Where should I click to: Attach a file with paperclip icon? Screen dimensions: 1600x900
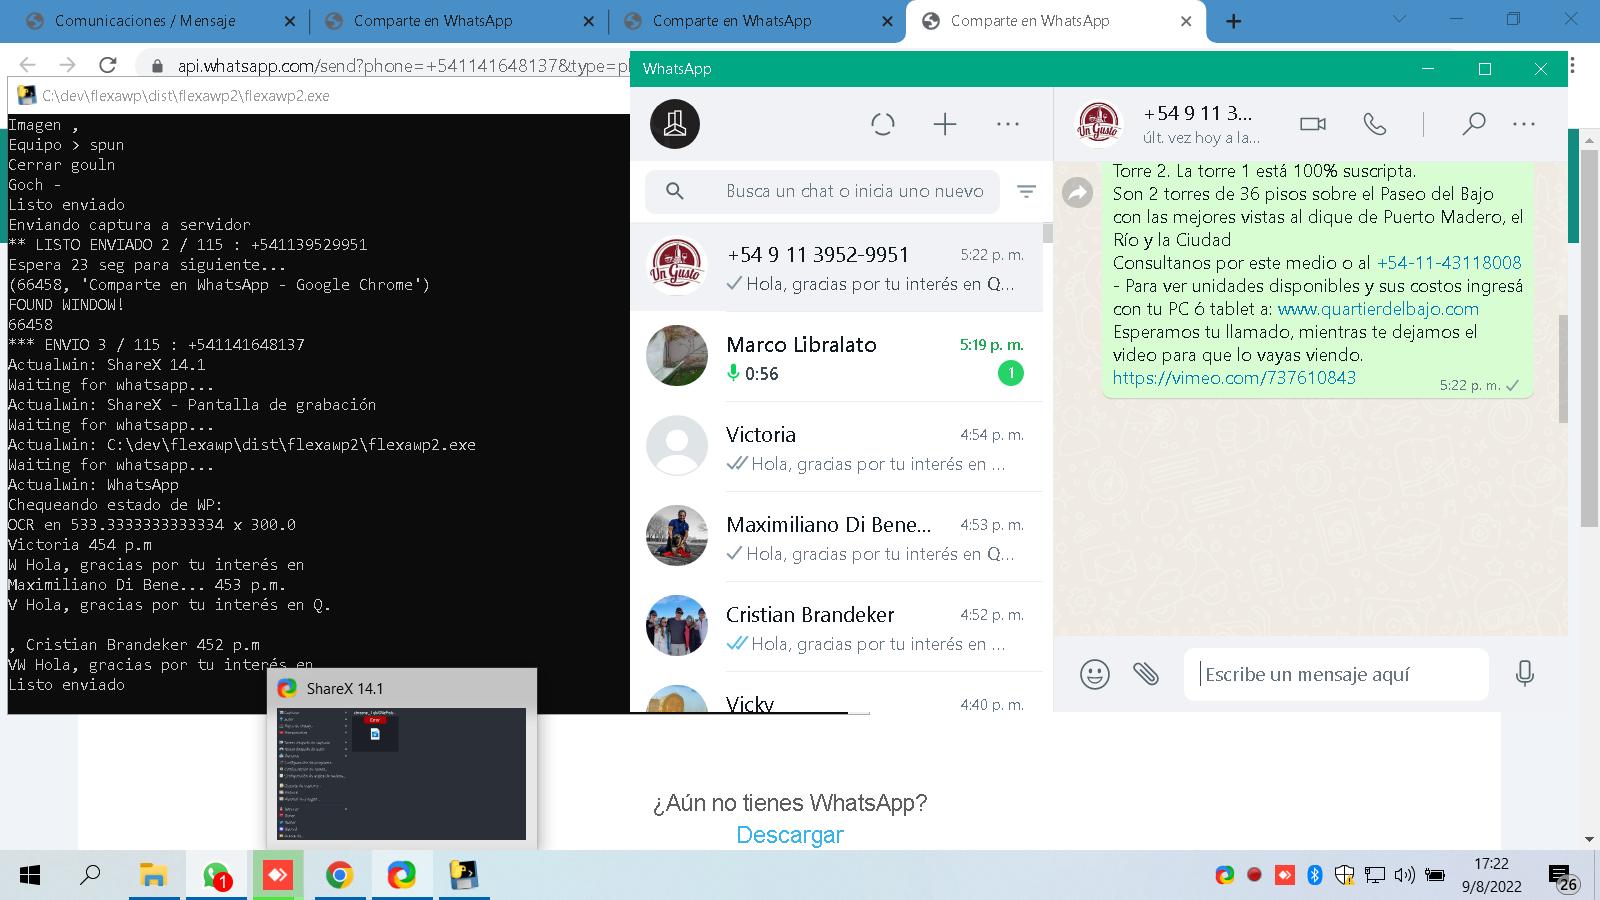[1146, 674]
